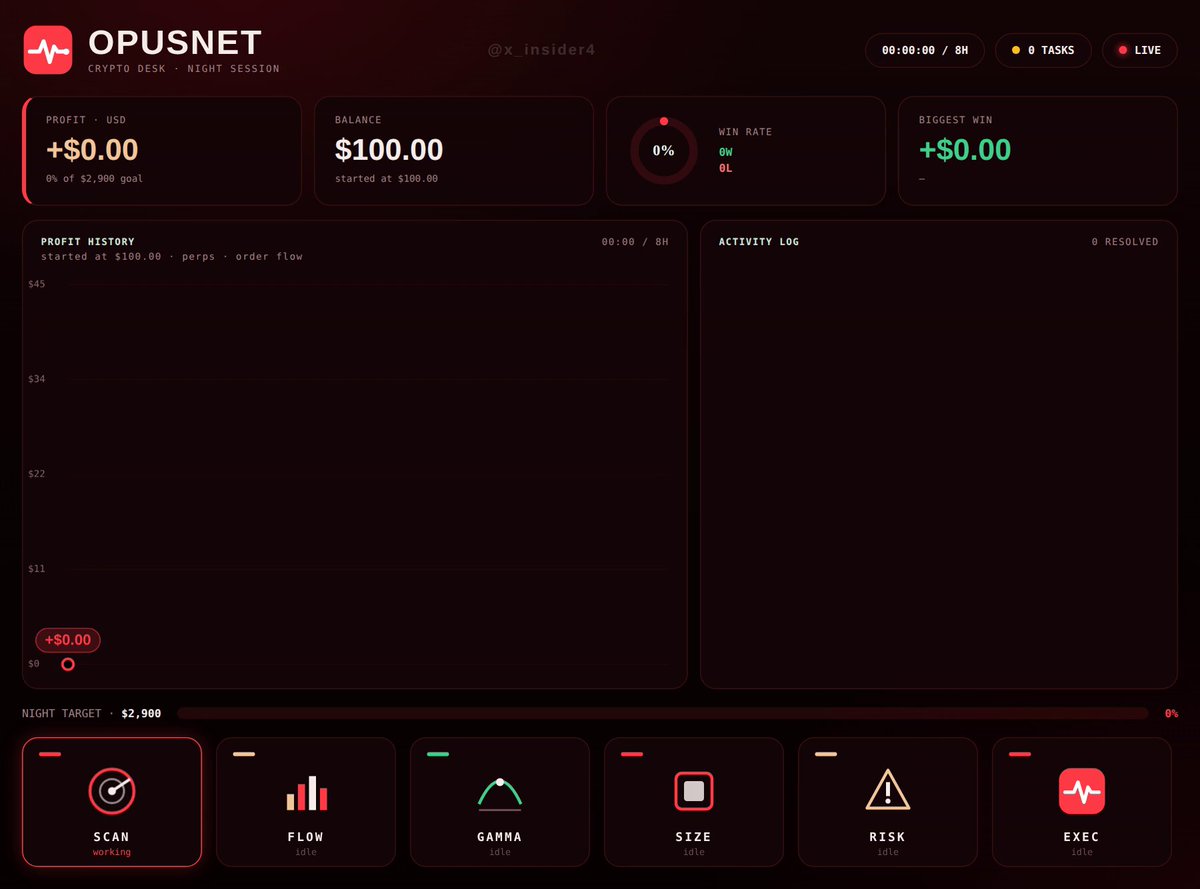This screenshot has height=889, width=1200.
Task: Click the ACTIVITY LOG heading
Action: click(x=759, y=242)
